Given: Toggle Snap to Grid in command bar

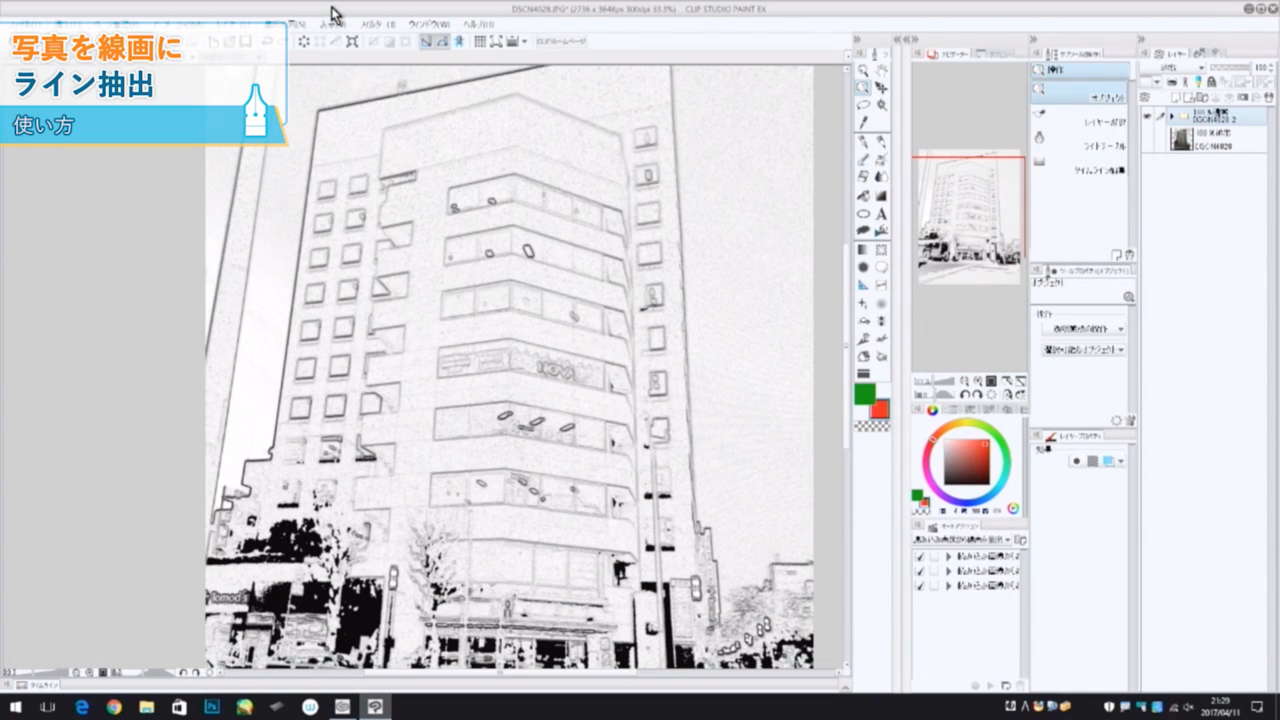Looking at the screenshot, I should pos(458,41).
